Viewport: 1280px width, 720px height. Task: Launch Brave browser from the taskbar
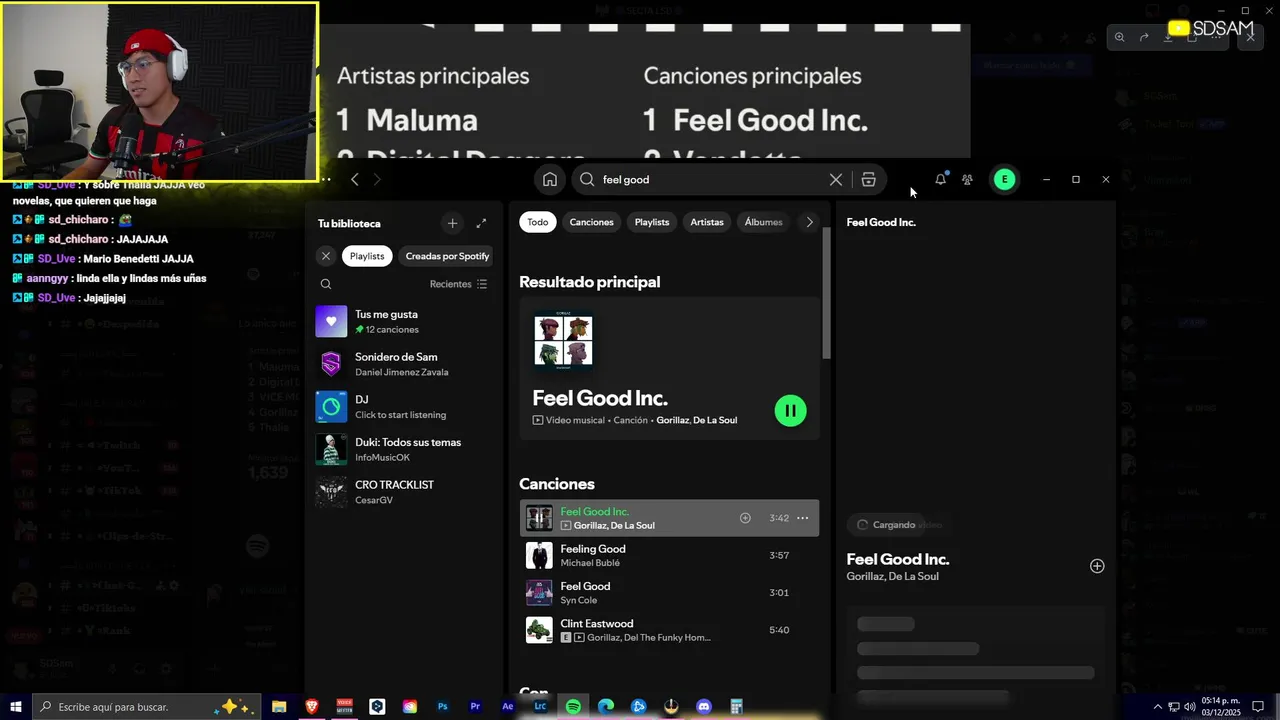click(311, 707)
